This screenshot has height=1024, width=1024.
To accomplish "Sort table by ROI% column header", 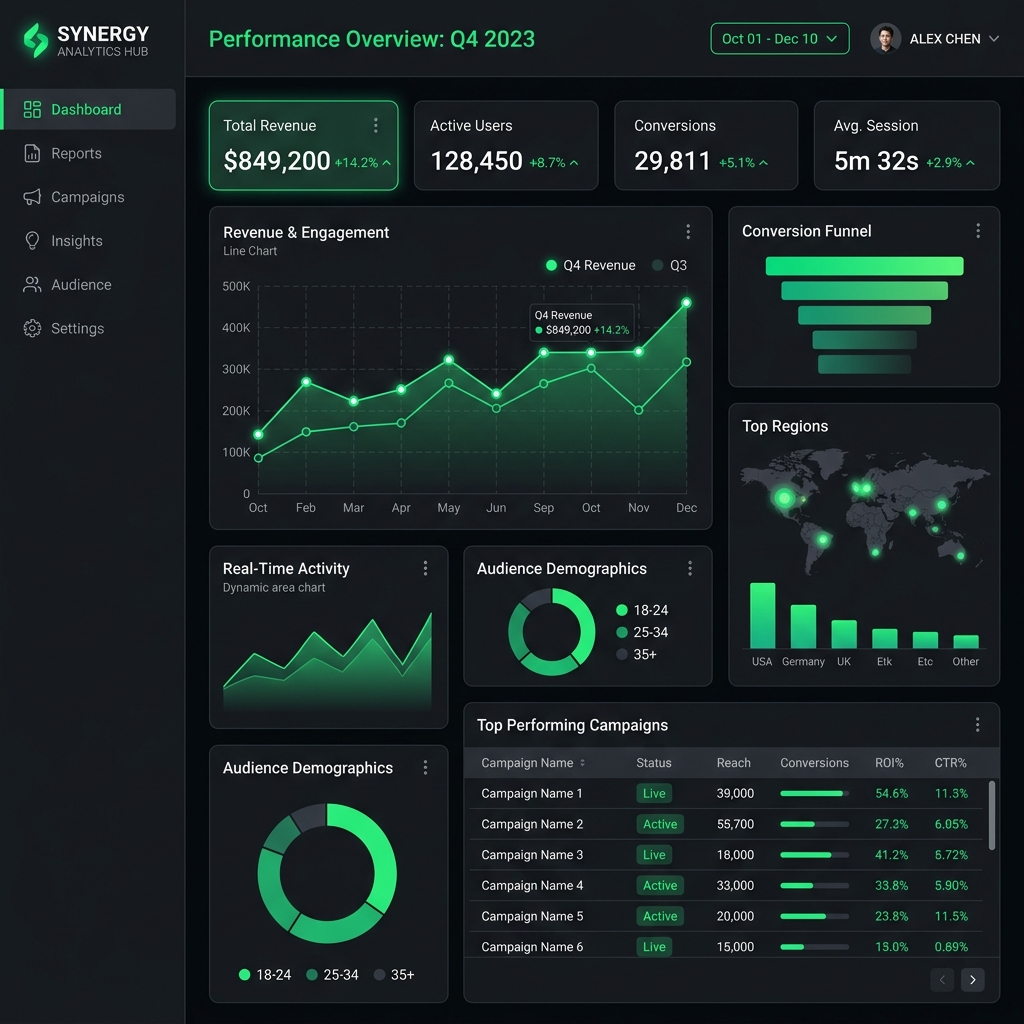I will [889, 763].
